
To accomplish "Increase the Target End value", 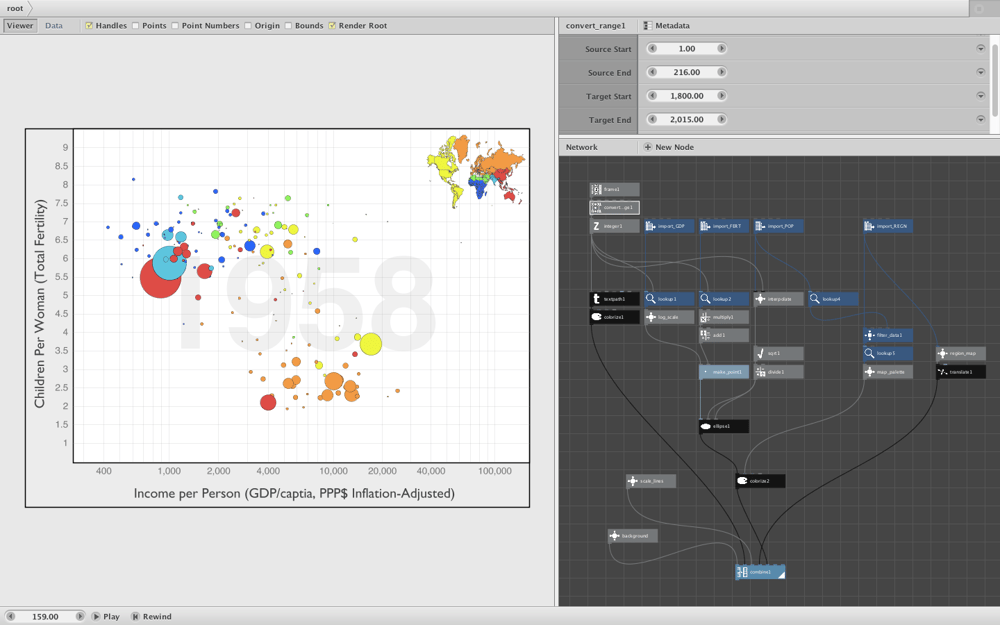I will click(x=721, y=119).
